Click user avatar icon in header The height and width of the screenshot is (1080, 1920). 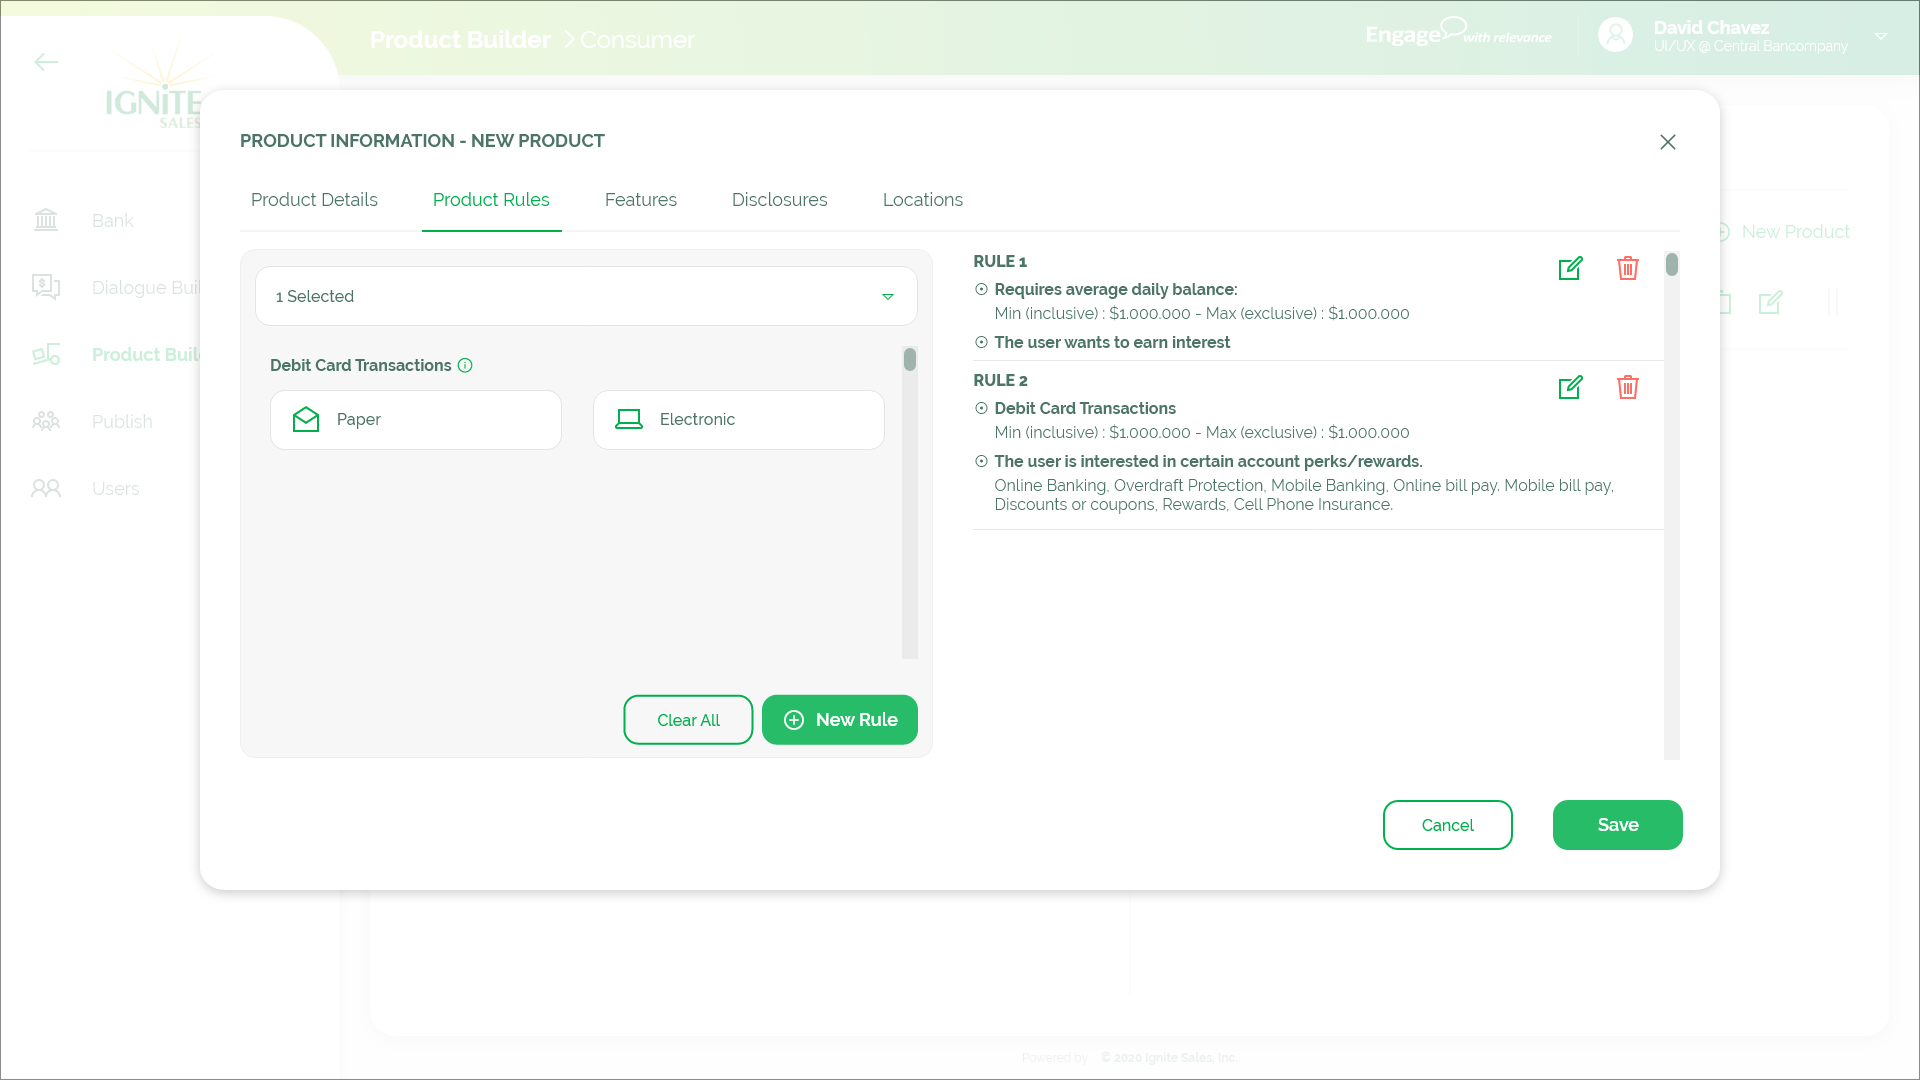point(1615,36)
